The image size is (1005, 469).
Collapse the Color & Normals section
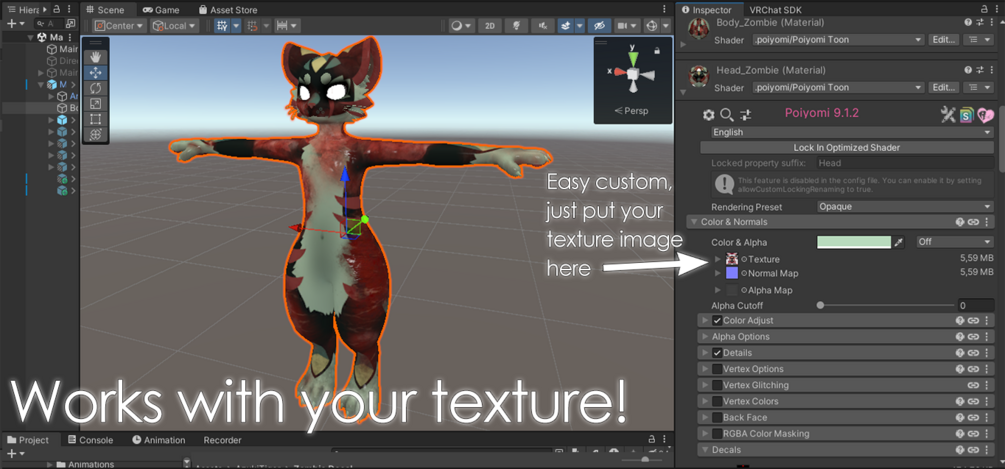(693, 222)
